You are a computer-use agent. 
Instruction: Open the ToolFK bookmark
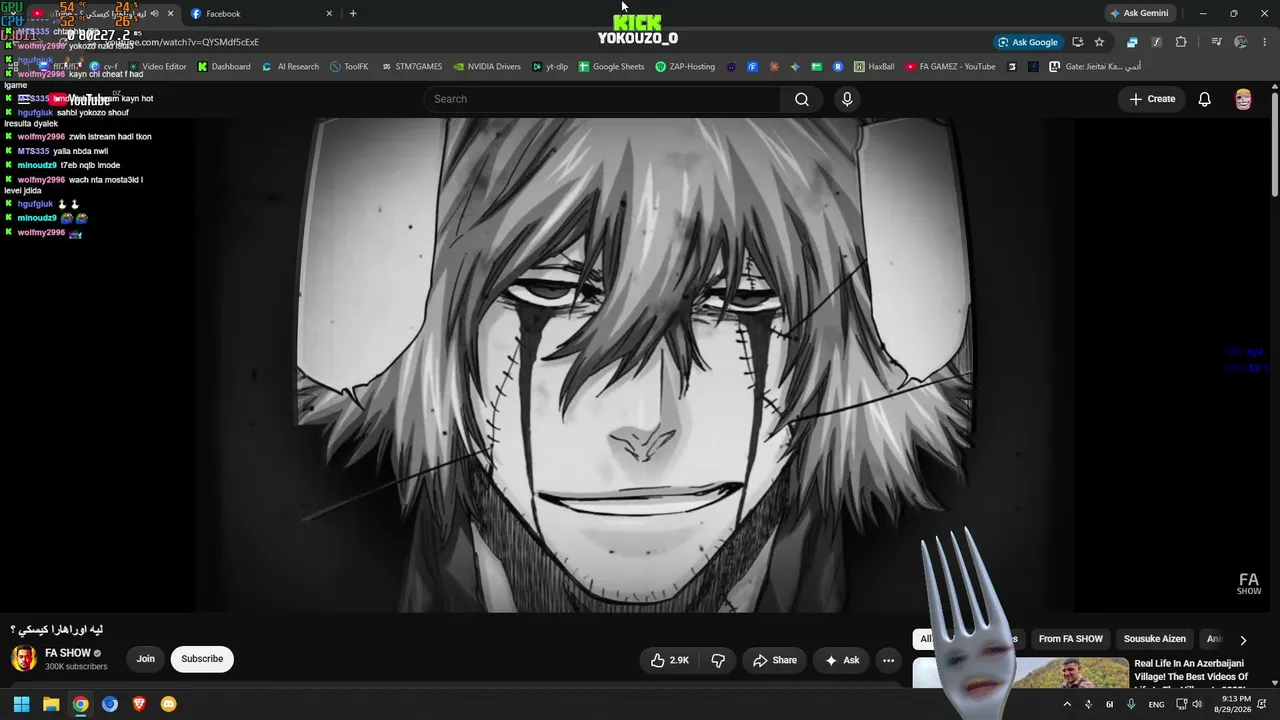tap(348, 67)
